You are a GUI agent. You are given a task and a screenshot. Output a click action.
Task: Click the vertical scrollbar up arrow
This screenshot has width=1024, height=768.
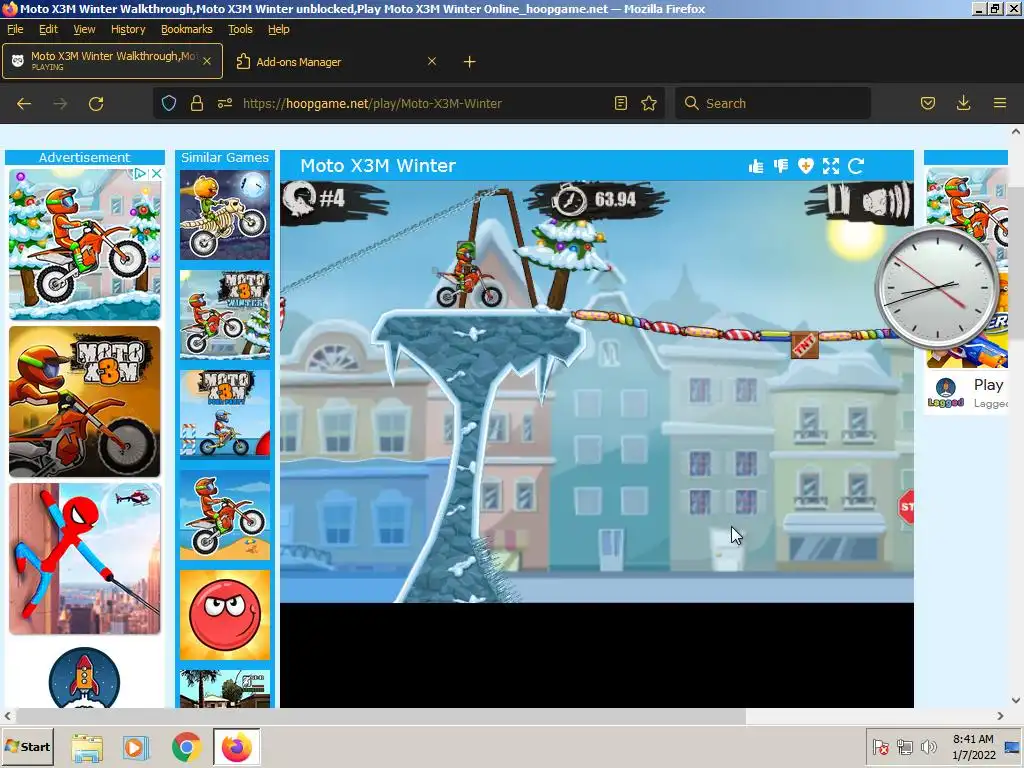coord(1016,131)
